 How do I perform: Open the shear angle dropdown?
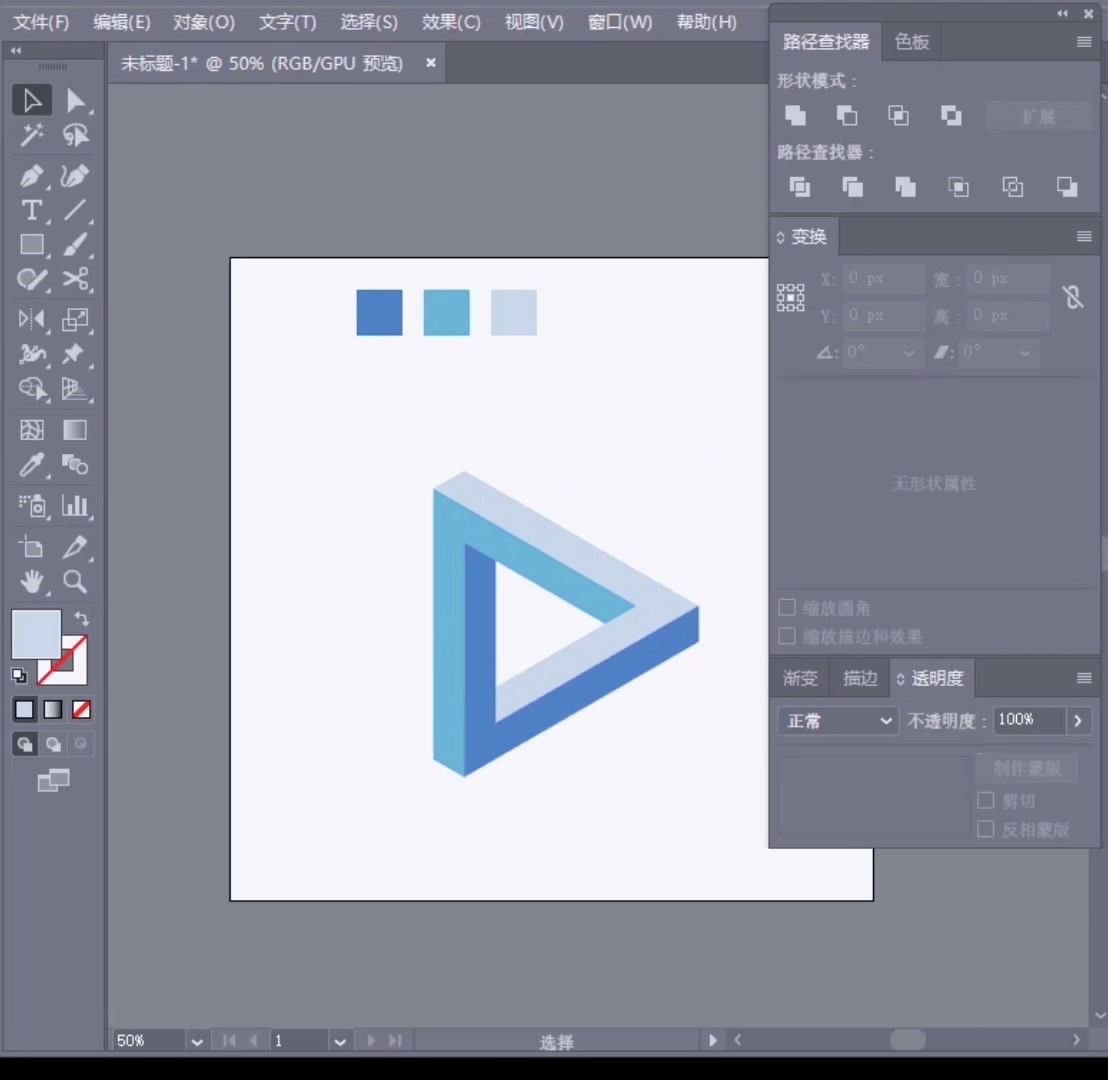1025,352
